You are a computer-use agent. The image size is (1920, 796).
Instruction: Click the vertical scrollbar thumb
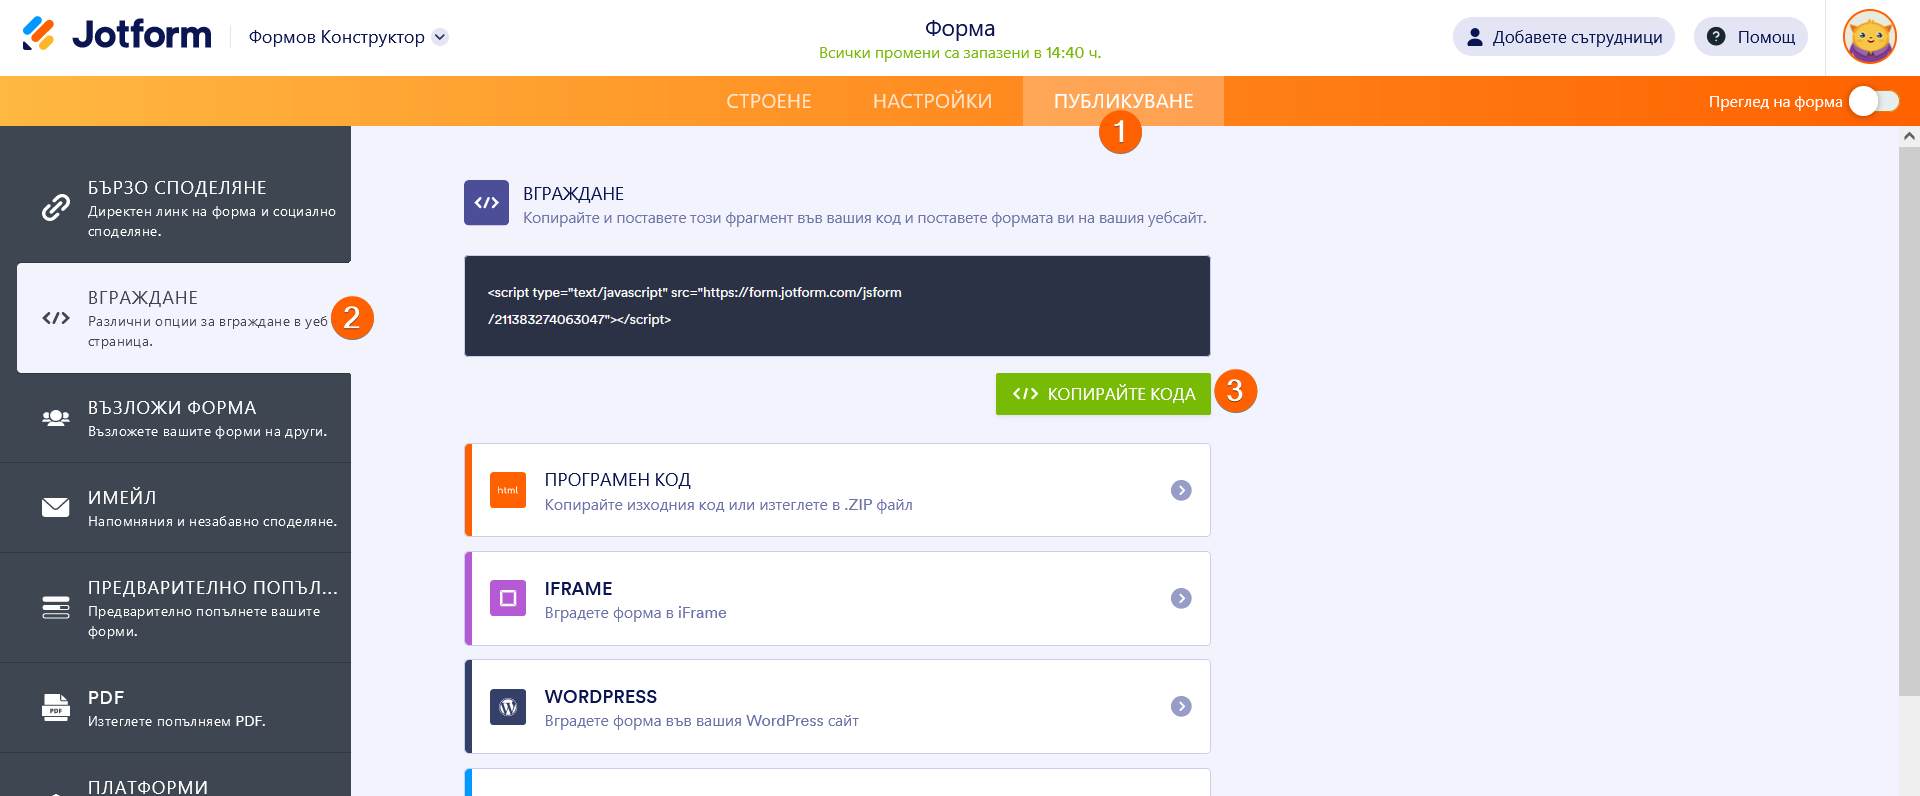(x=1909, y=420)
